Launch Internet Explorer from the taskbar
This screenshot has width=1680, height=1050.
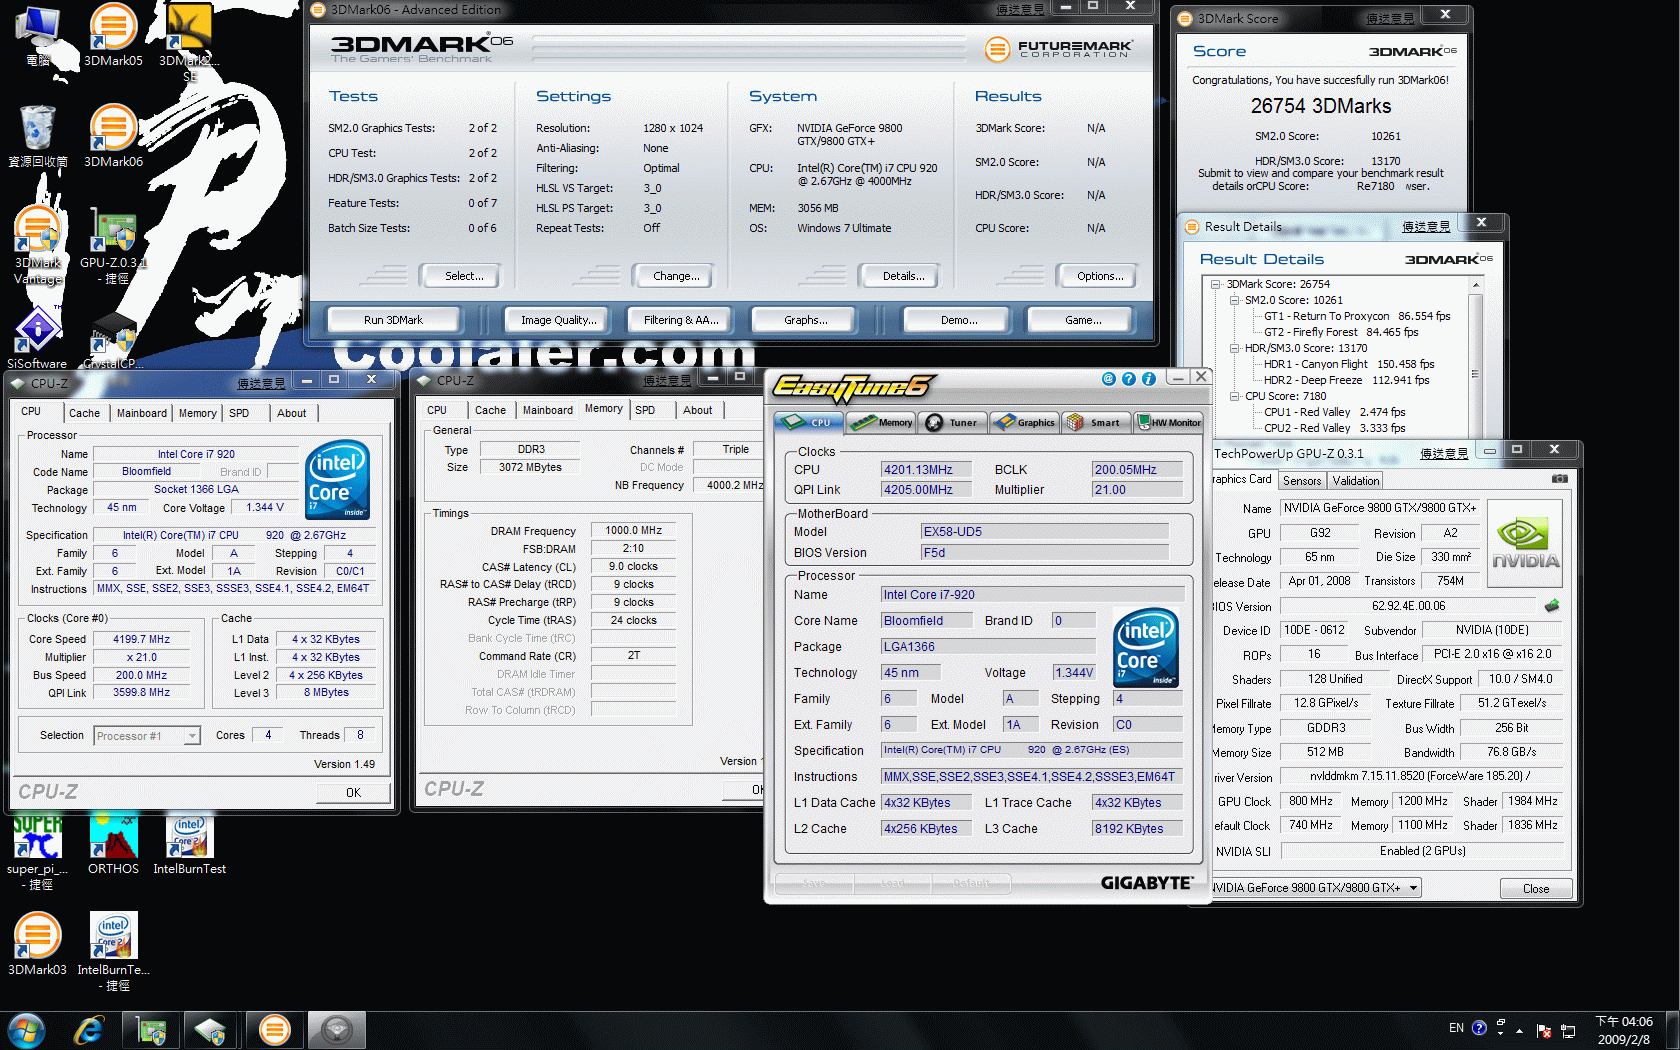pyautogui.click(x=89, y=1029)
